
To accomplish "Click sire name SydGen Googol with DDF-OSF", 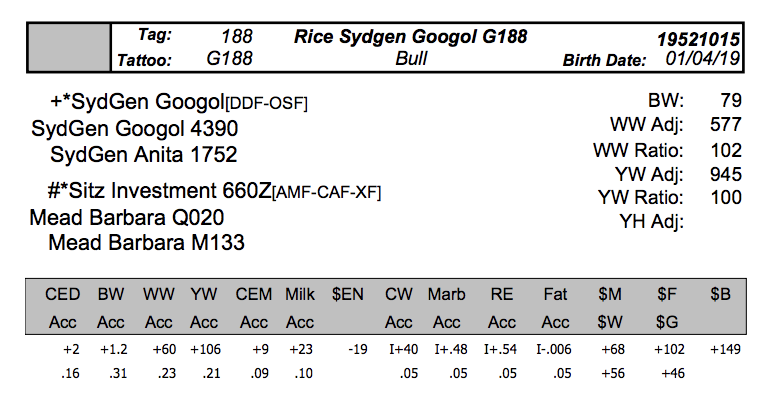I will pyautogui.click(x=179, y=103).
